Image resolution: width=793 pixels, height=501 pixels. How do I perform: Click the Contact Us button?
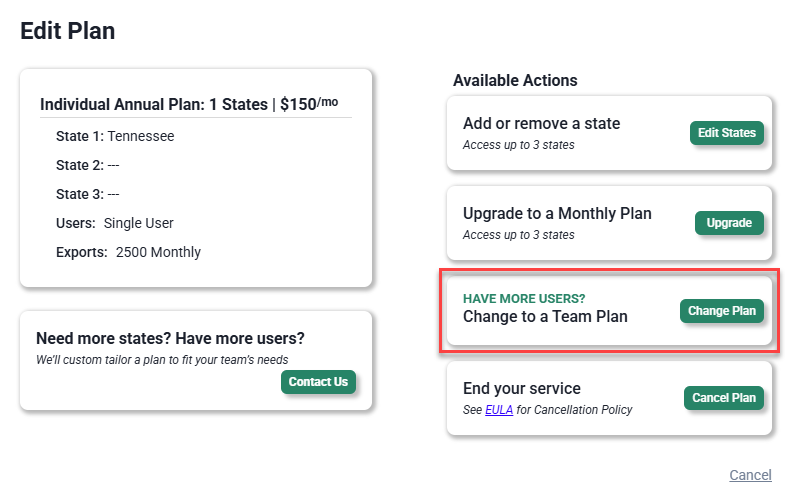click(x=318, y=382)
